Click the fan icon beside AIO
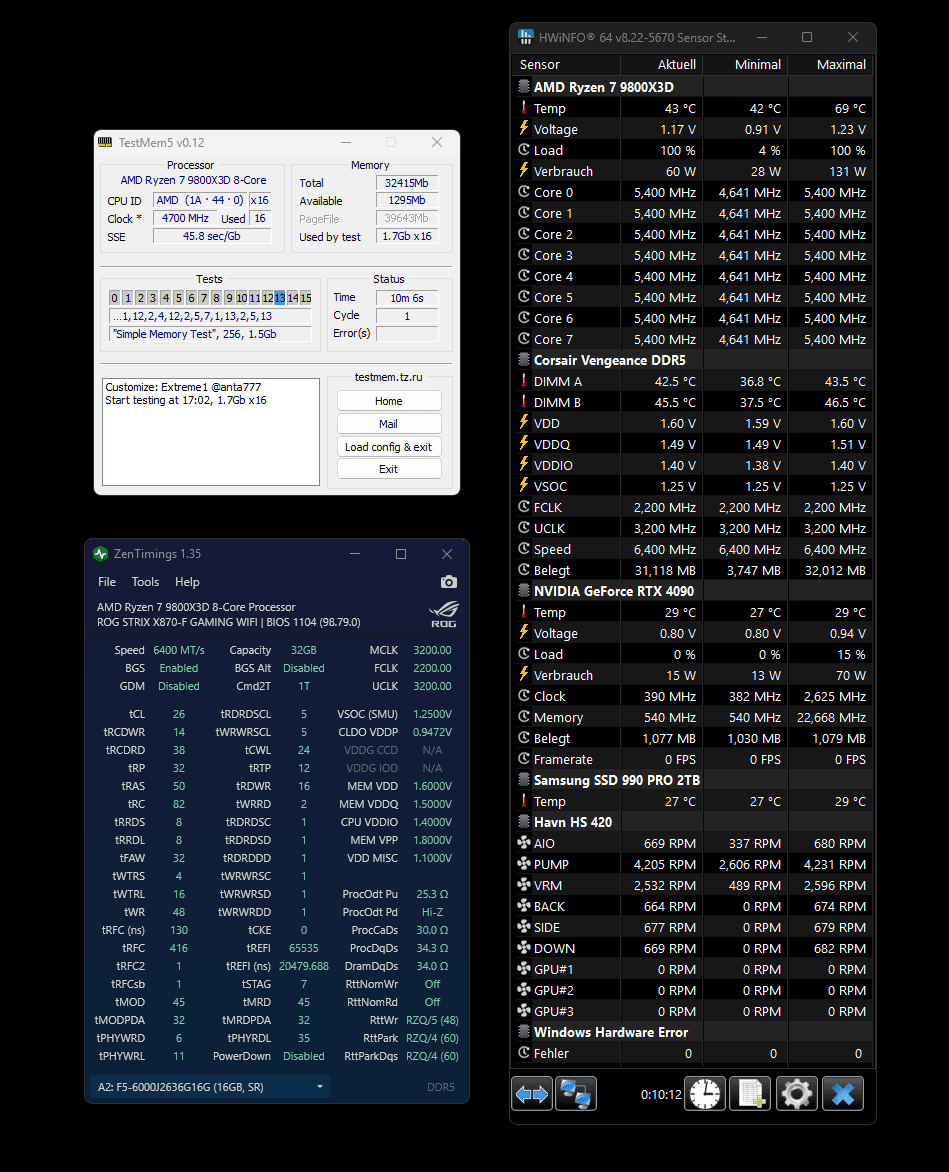This screenshot has width=949, height=1172. [x=524, y=842]
